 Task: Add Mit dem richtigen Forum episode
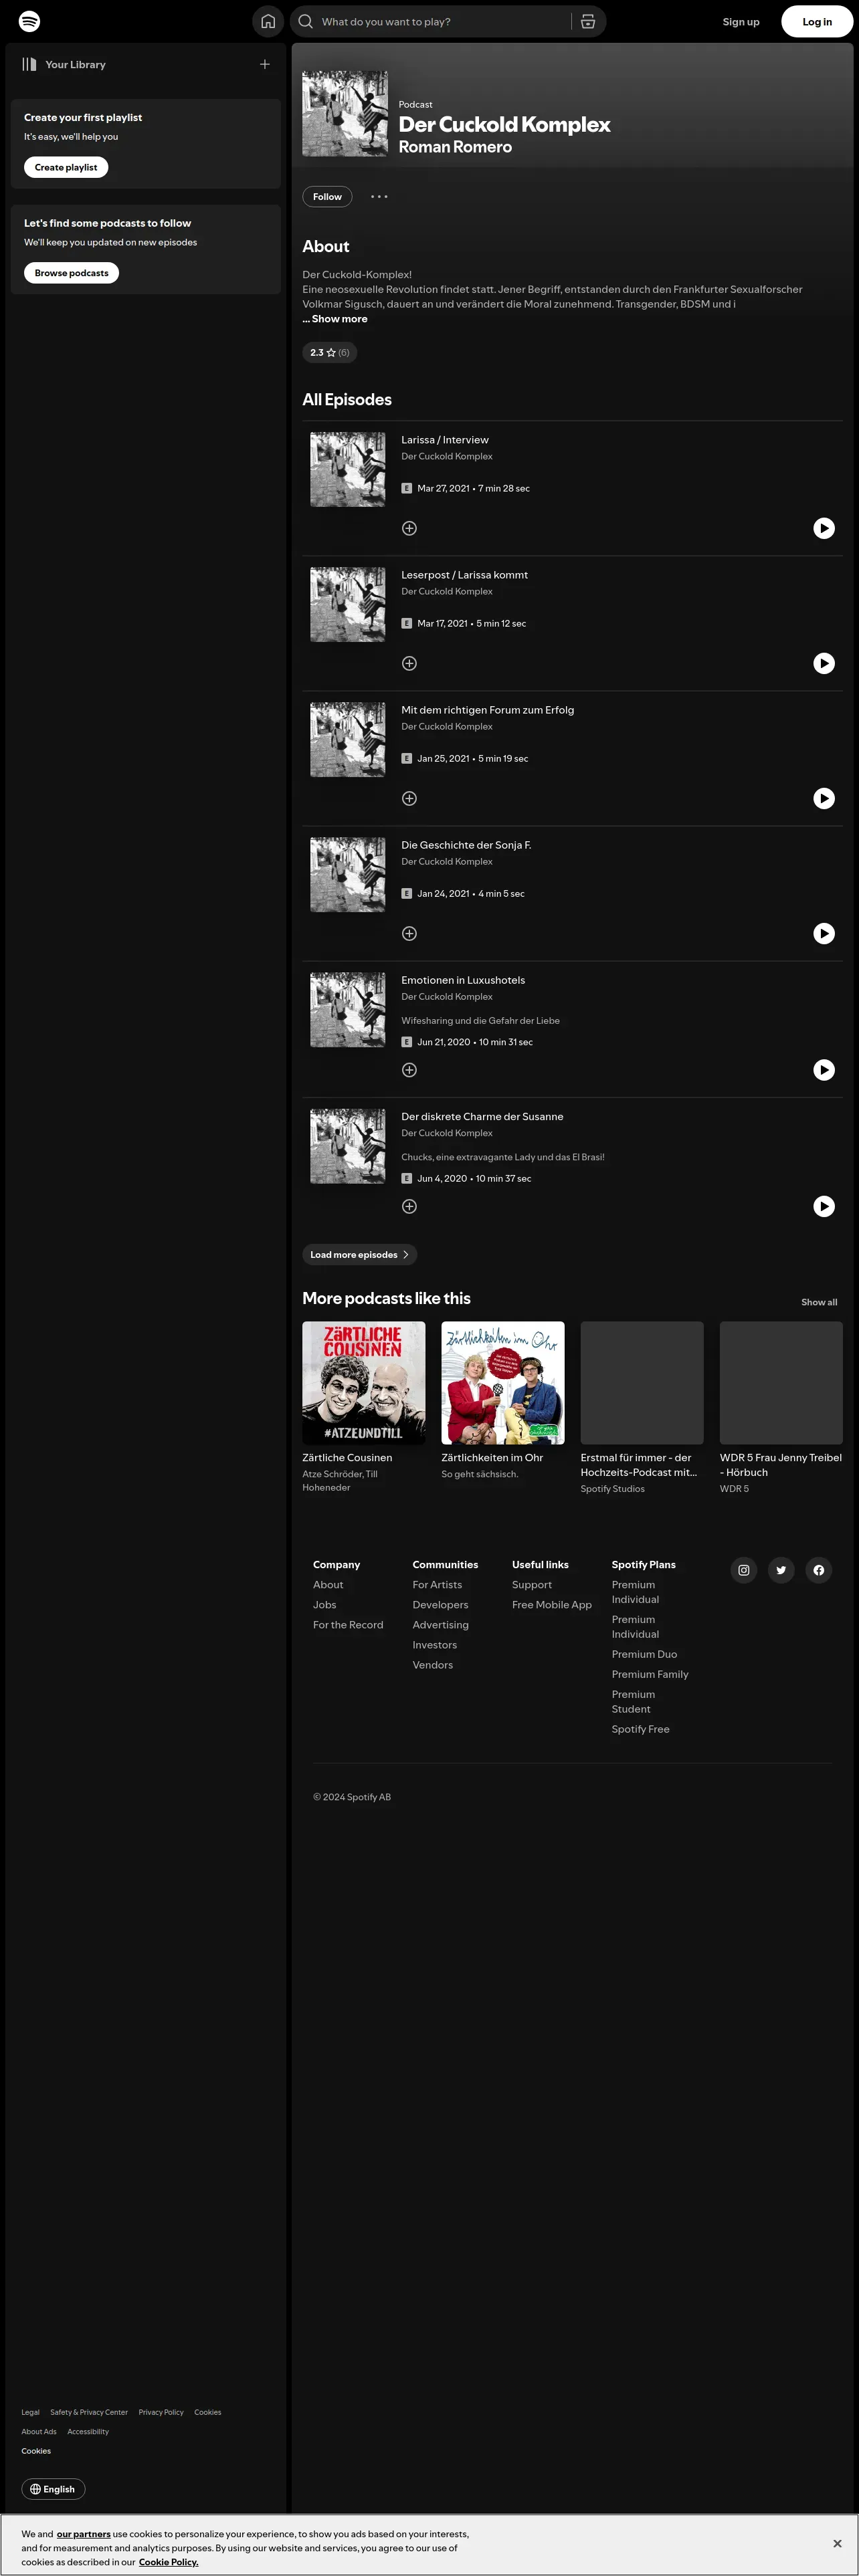coord(409,798)
